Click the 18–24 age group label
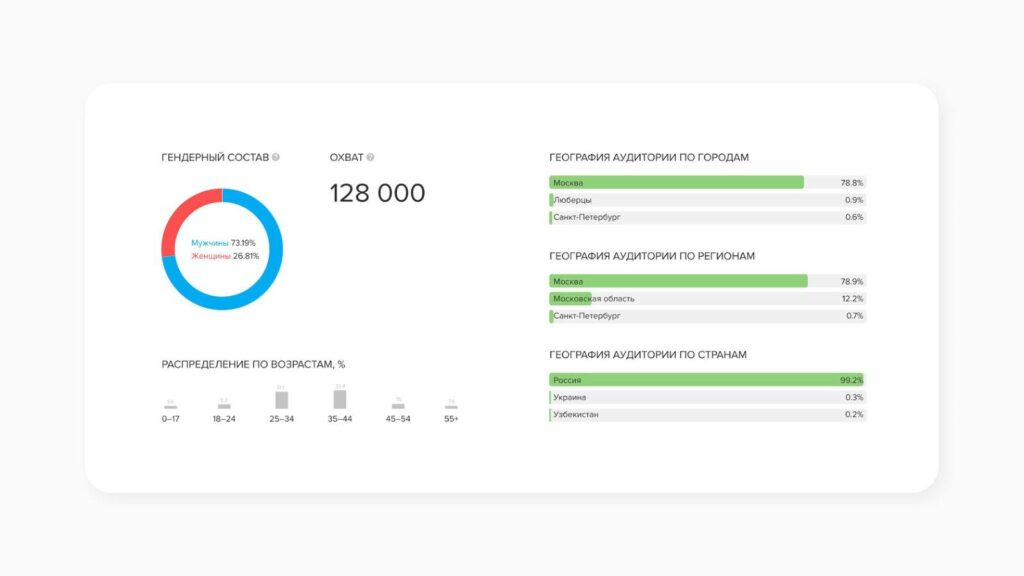 (224, 419)
